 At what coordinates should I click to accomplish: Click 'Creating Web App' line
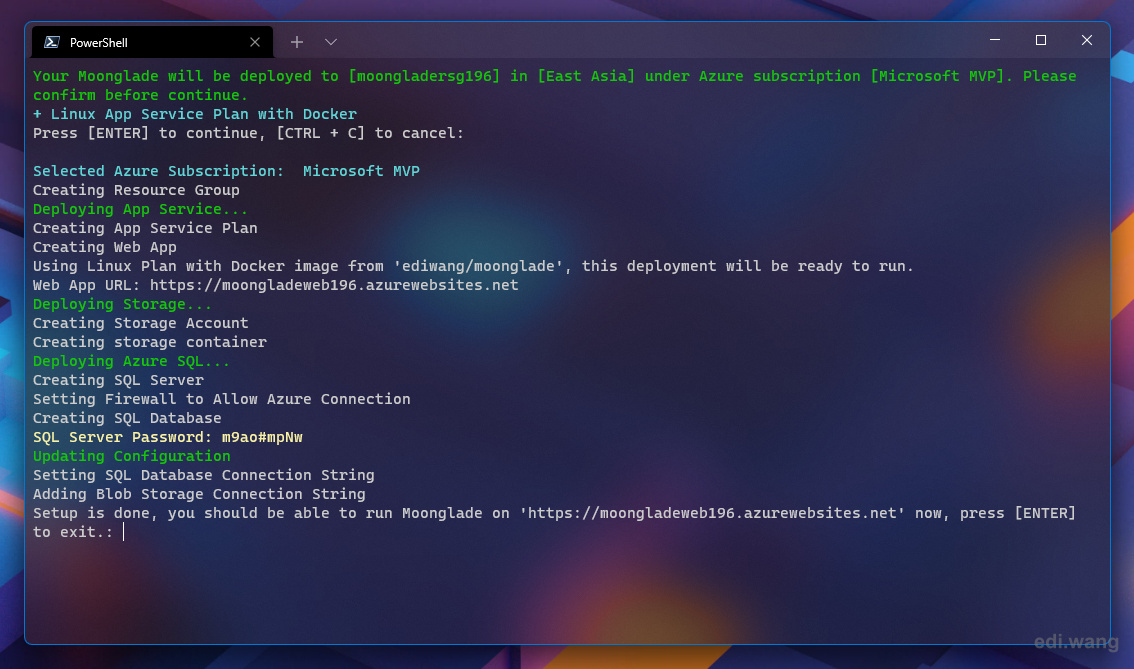click(x=104, y=247)
